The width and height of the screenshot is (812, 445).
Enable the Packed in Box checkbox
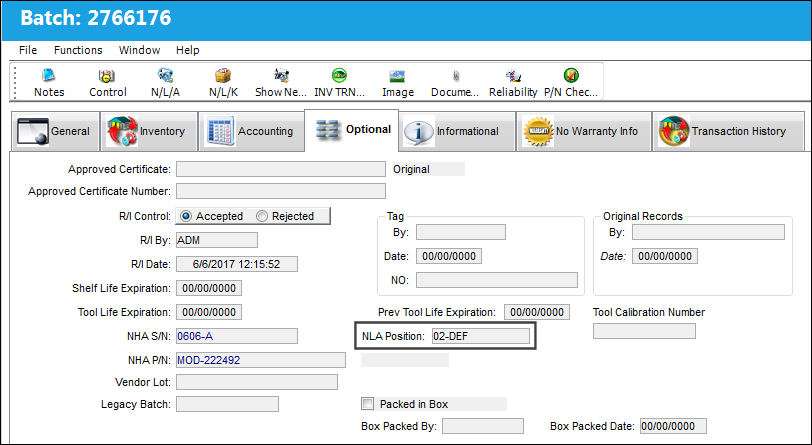pos(367,404)
